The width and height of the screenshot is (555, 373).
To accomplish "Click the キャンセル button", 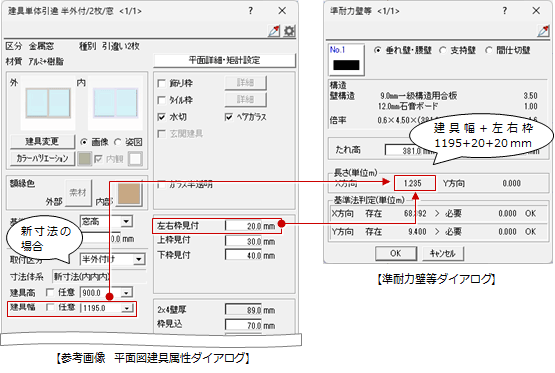I will (442, 253).
